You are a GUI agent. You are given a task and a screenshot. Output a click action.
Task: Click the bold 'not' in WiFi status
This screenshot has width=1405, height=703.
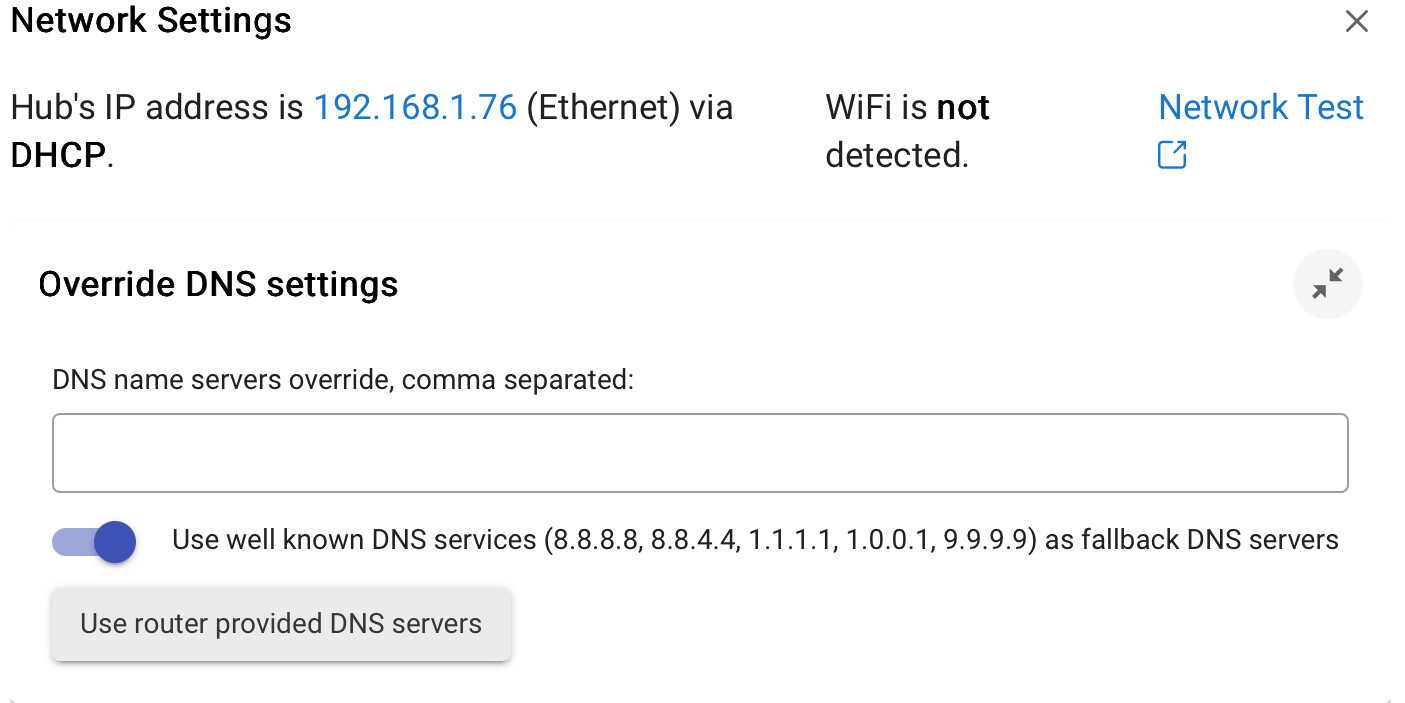click(x=963, y=107)
